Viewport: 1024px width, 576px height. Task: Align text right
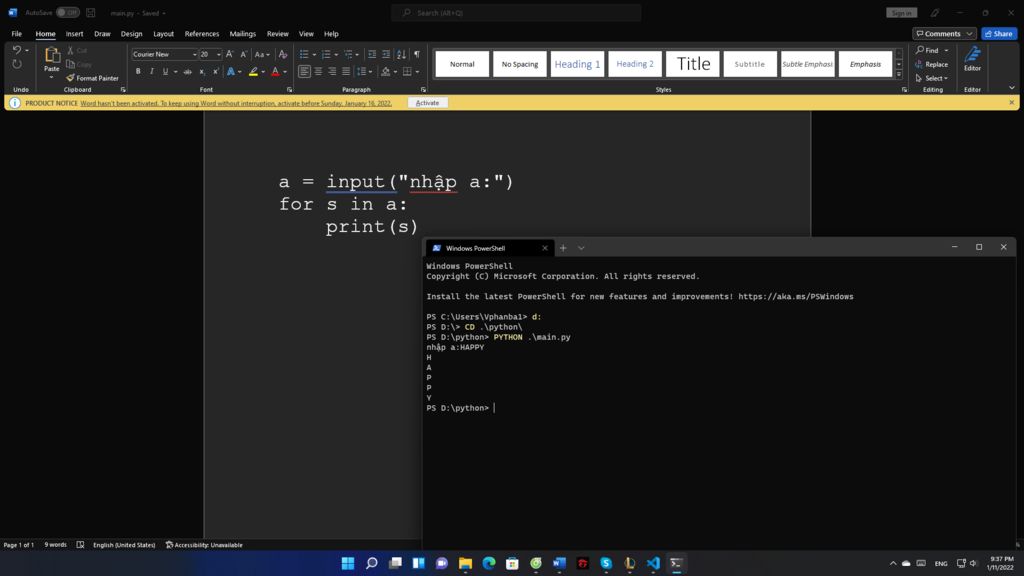332,71
